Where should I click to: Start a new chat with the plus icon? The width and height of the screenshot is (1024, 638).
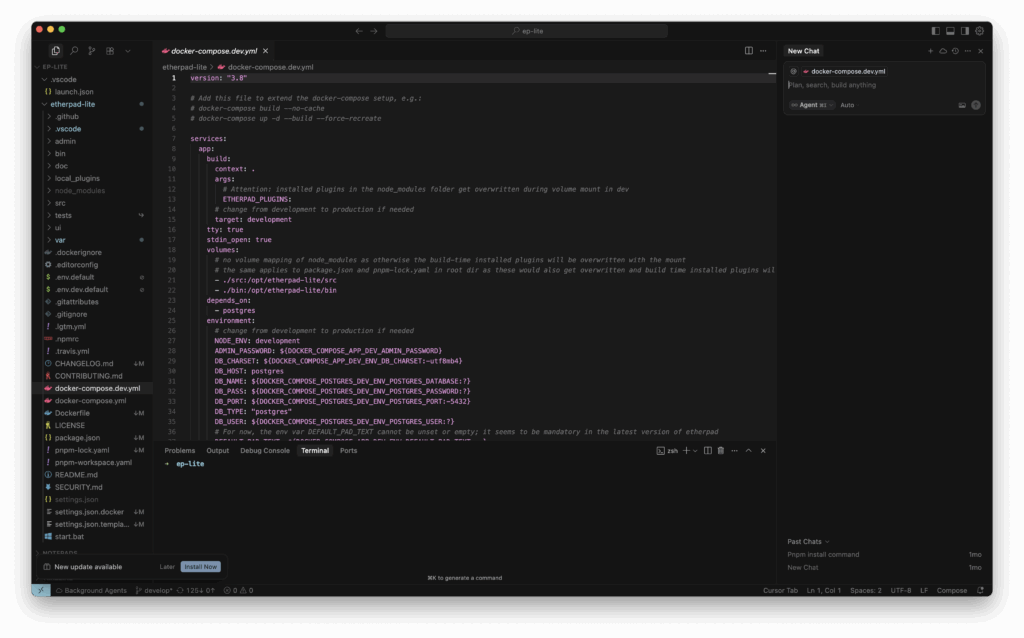click(x=930, y=51)
